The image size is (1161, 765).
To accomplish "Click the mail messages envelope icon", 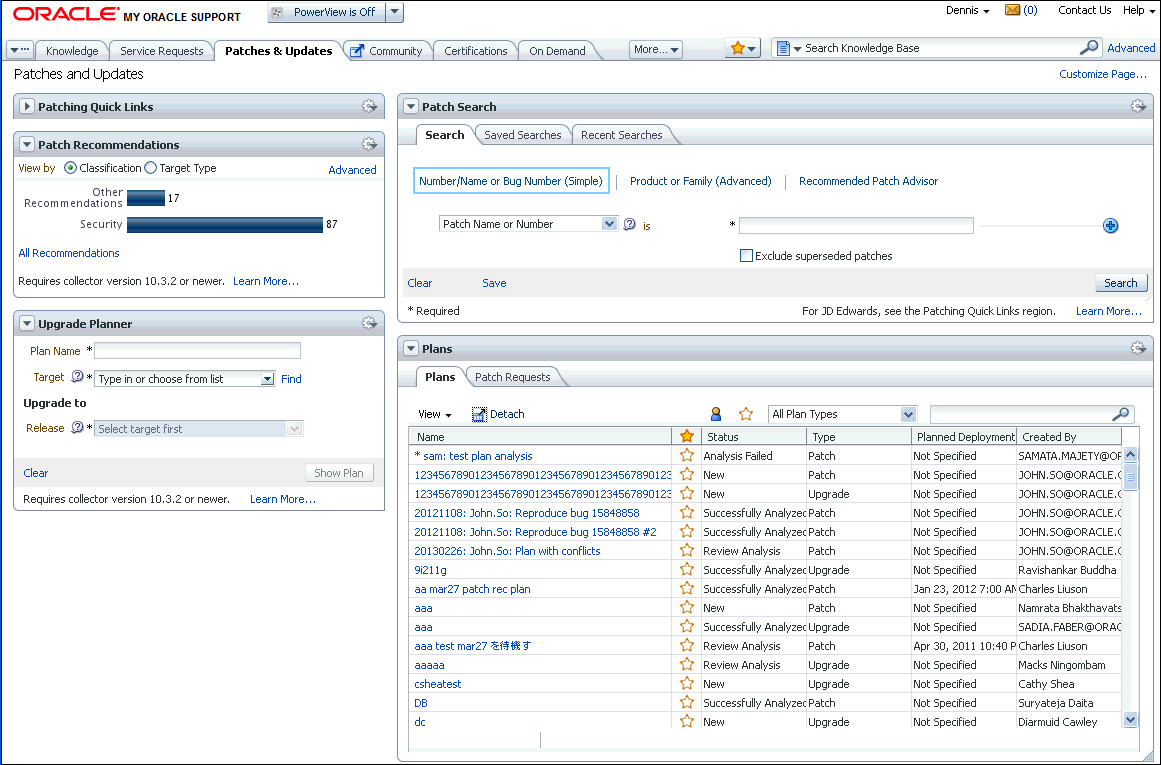I will (1012, 10).
